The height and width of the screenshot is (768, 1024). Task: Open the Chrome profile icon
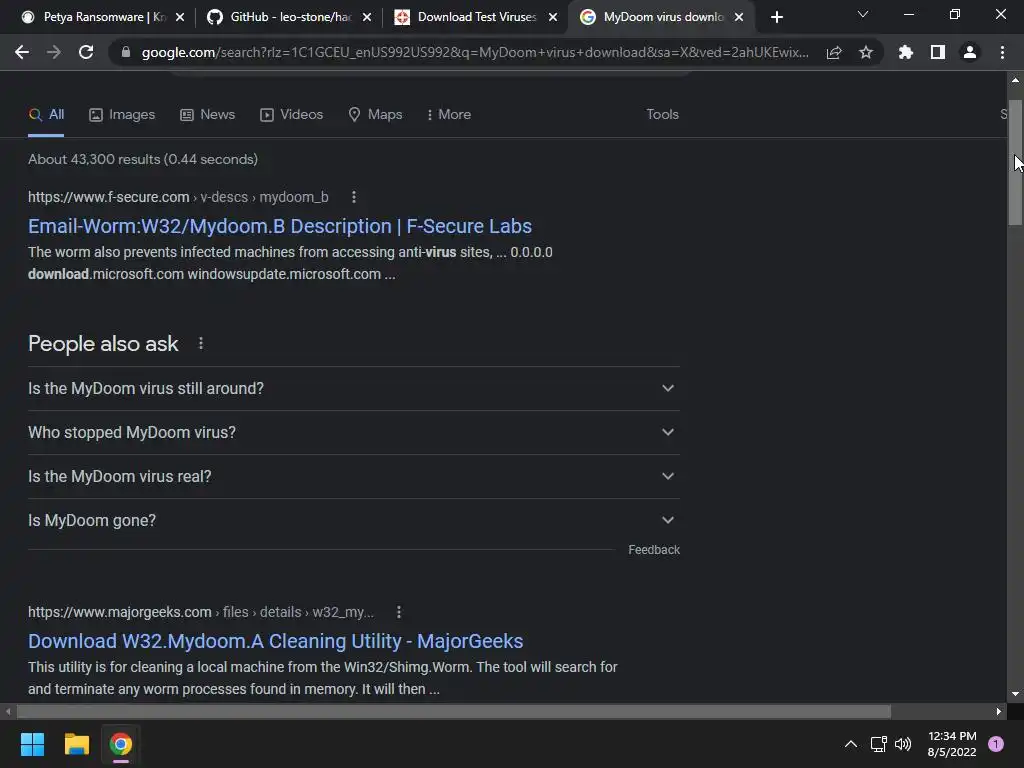click(x=970, y=52)
